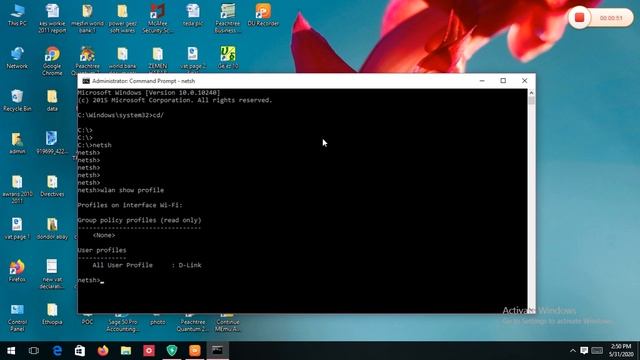Open the 919899_422 desktop file
The width and height of the screenshot is (640, 360).
(52, 143)
